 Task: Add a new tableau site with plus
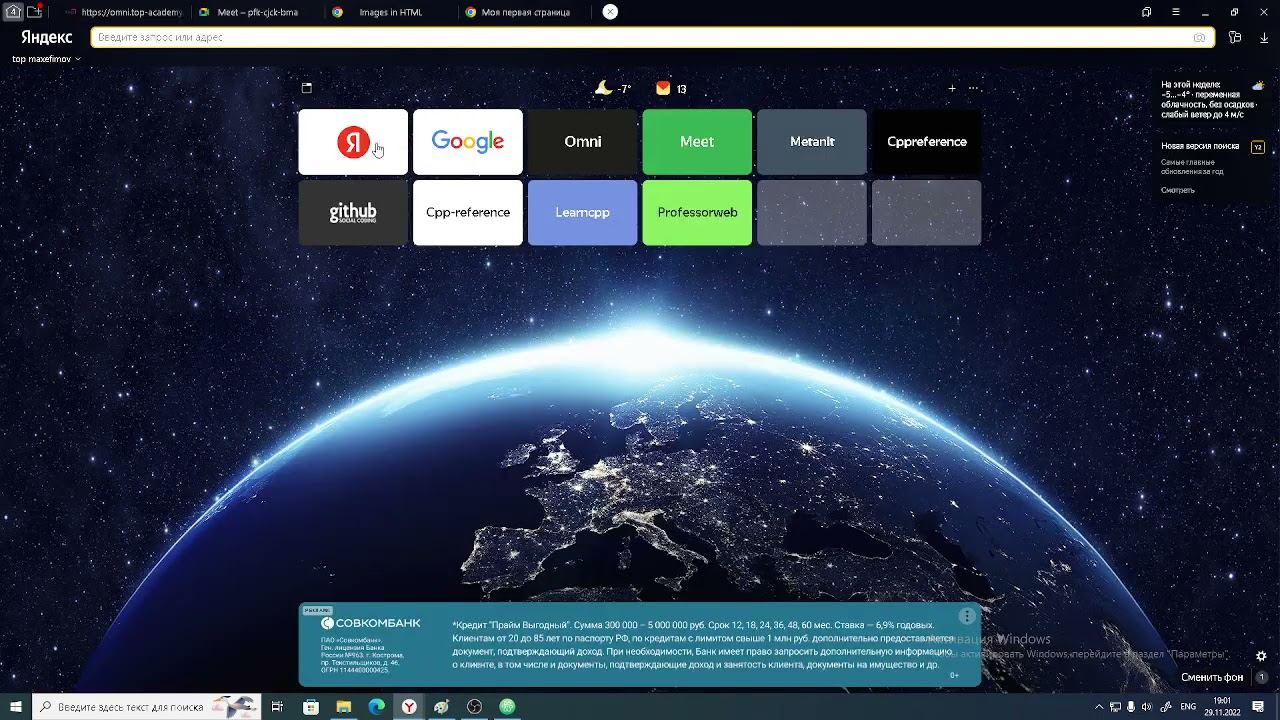point(952,88)
